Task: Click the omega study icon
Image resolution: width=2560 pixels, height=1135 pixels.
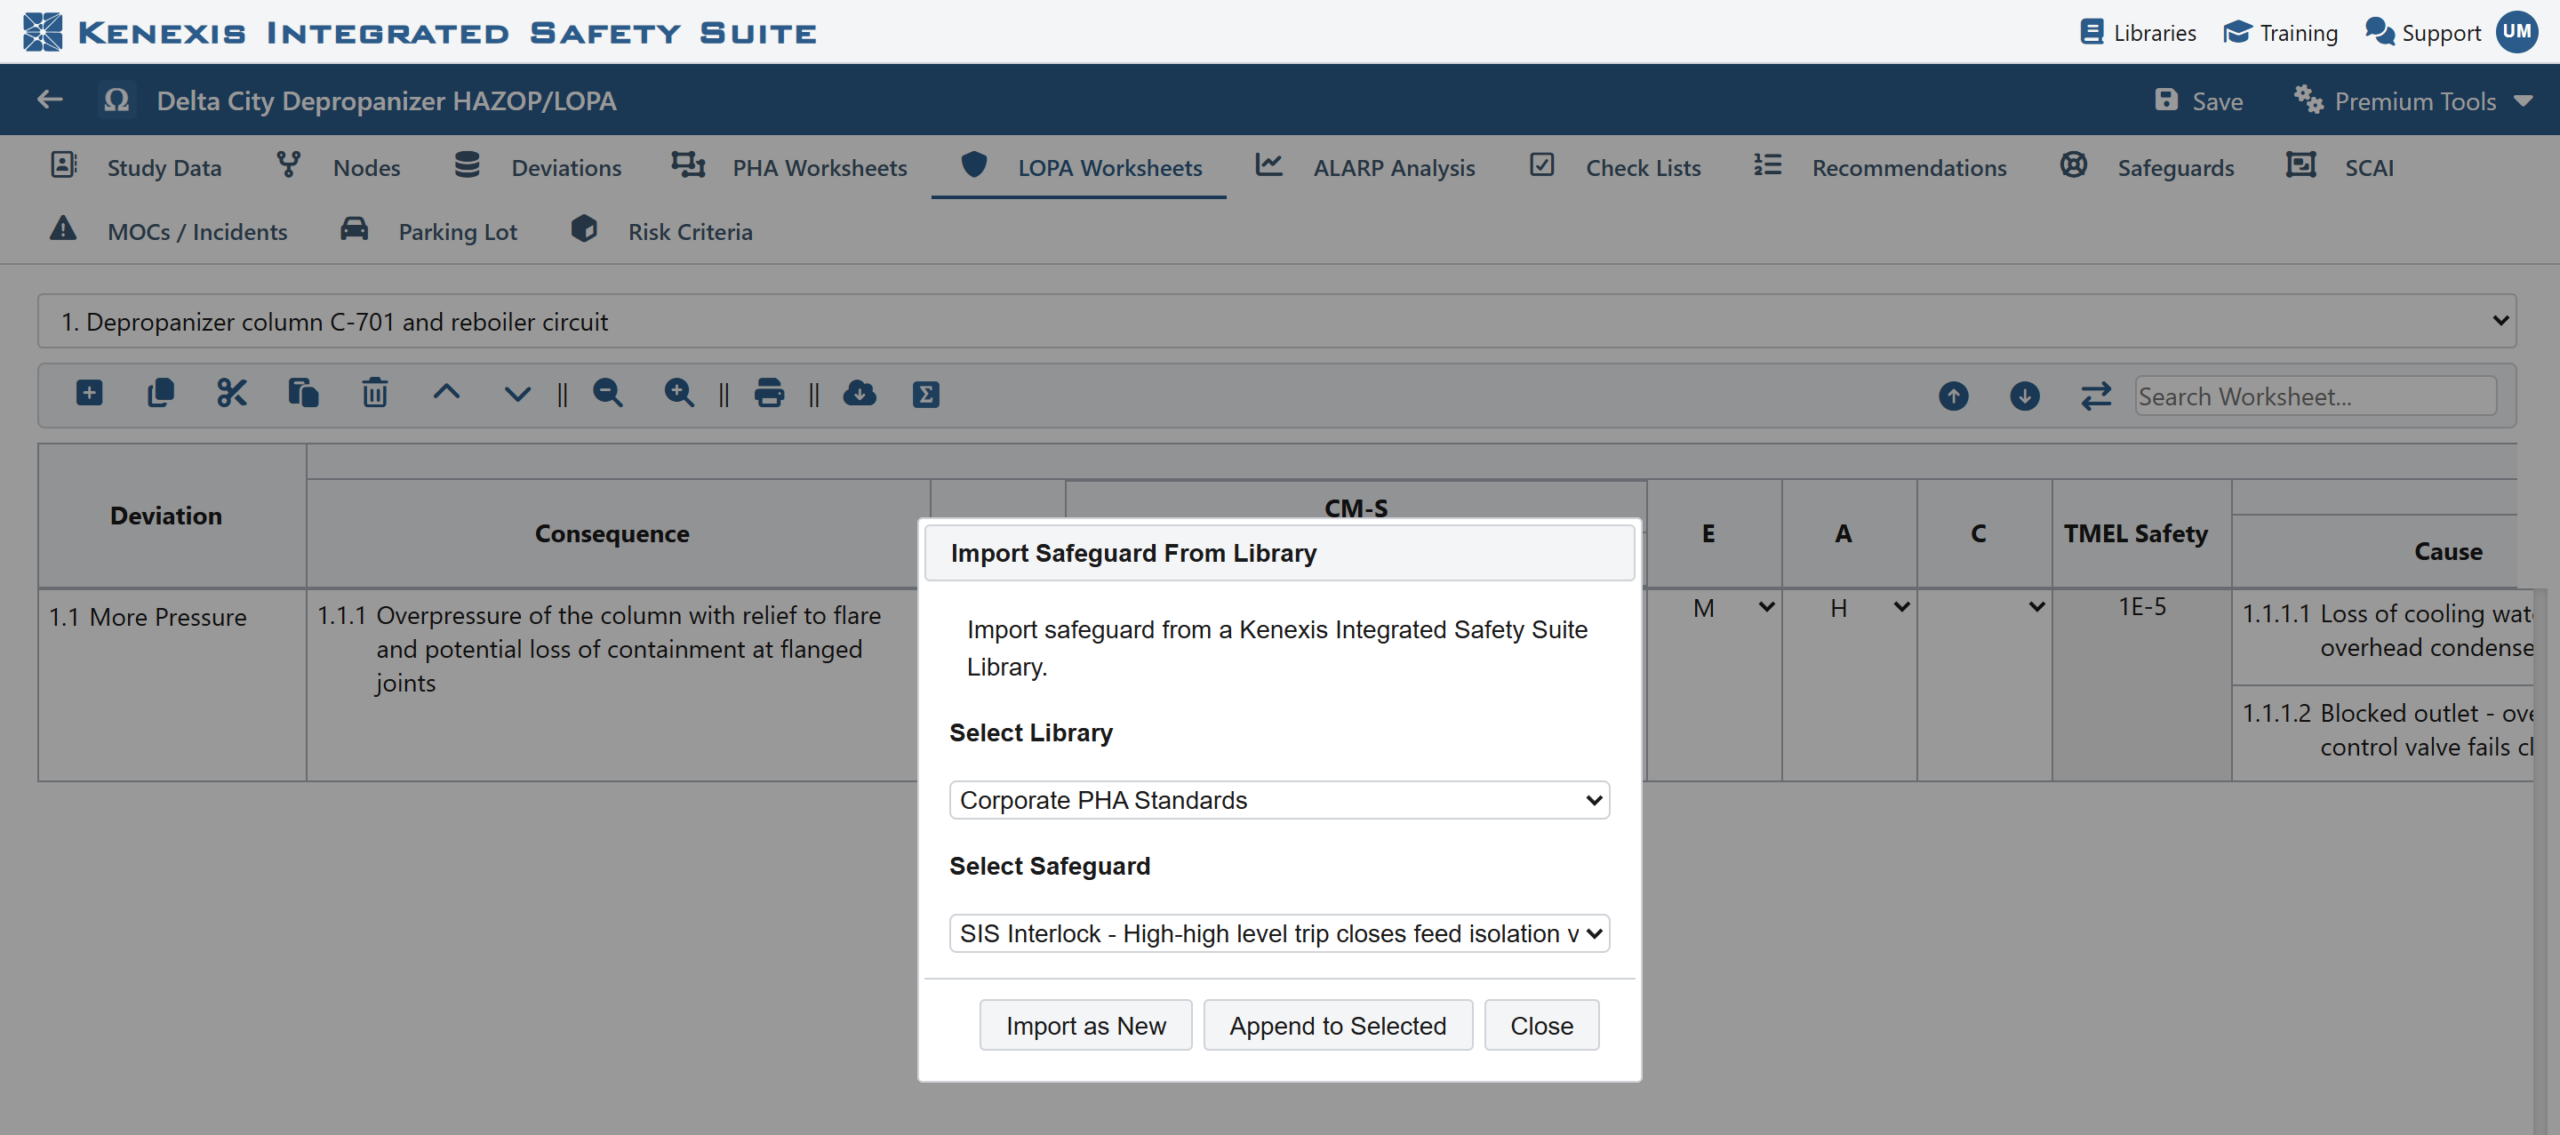Action: coord(117,100)
